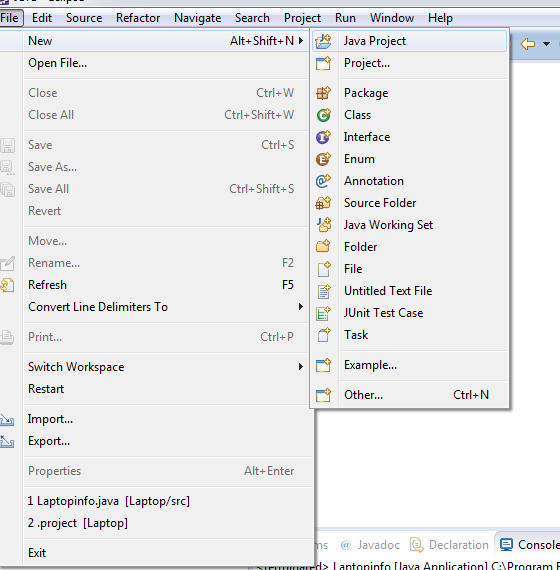Open the Edit menu
The width and height of the screenshot is (560, 570).
(42, 18)
